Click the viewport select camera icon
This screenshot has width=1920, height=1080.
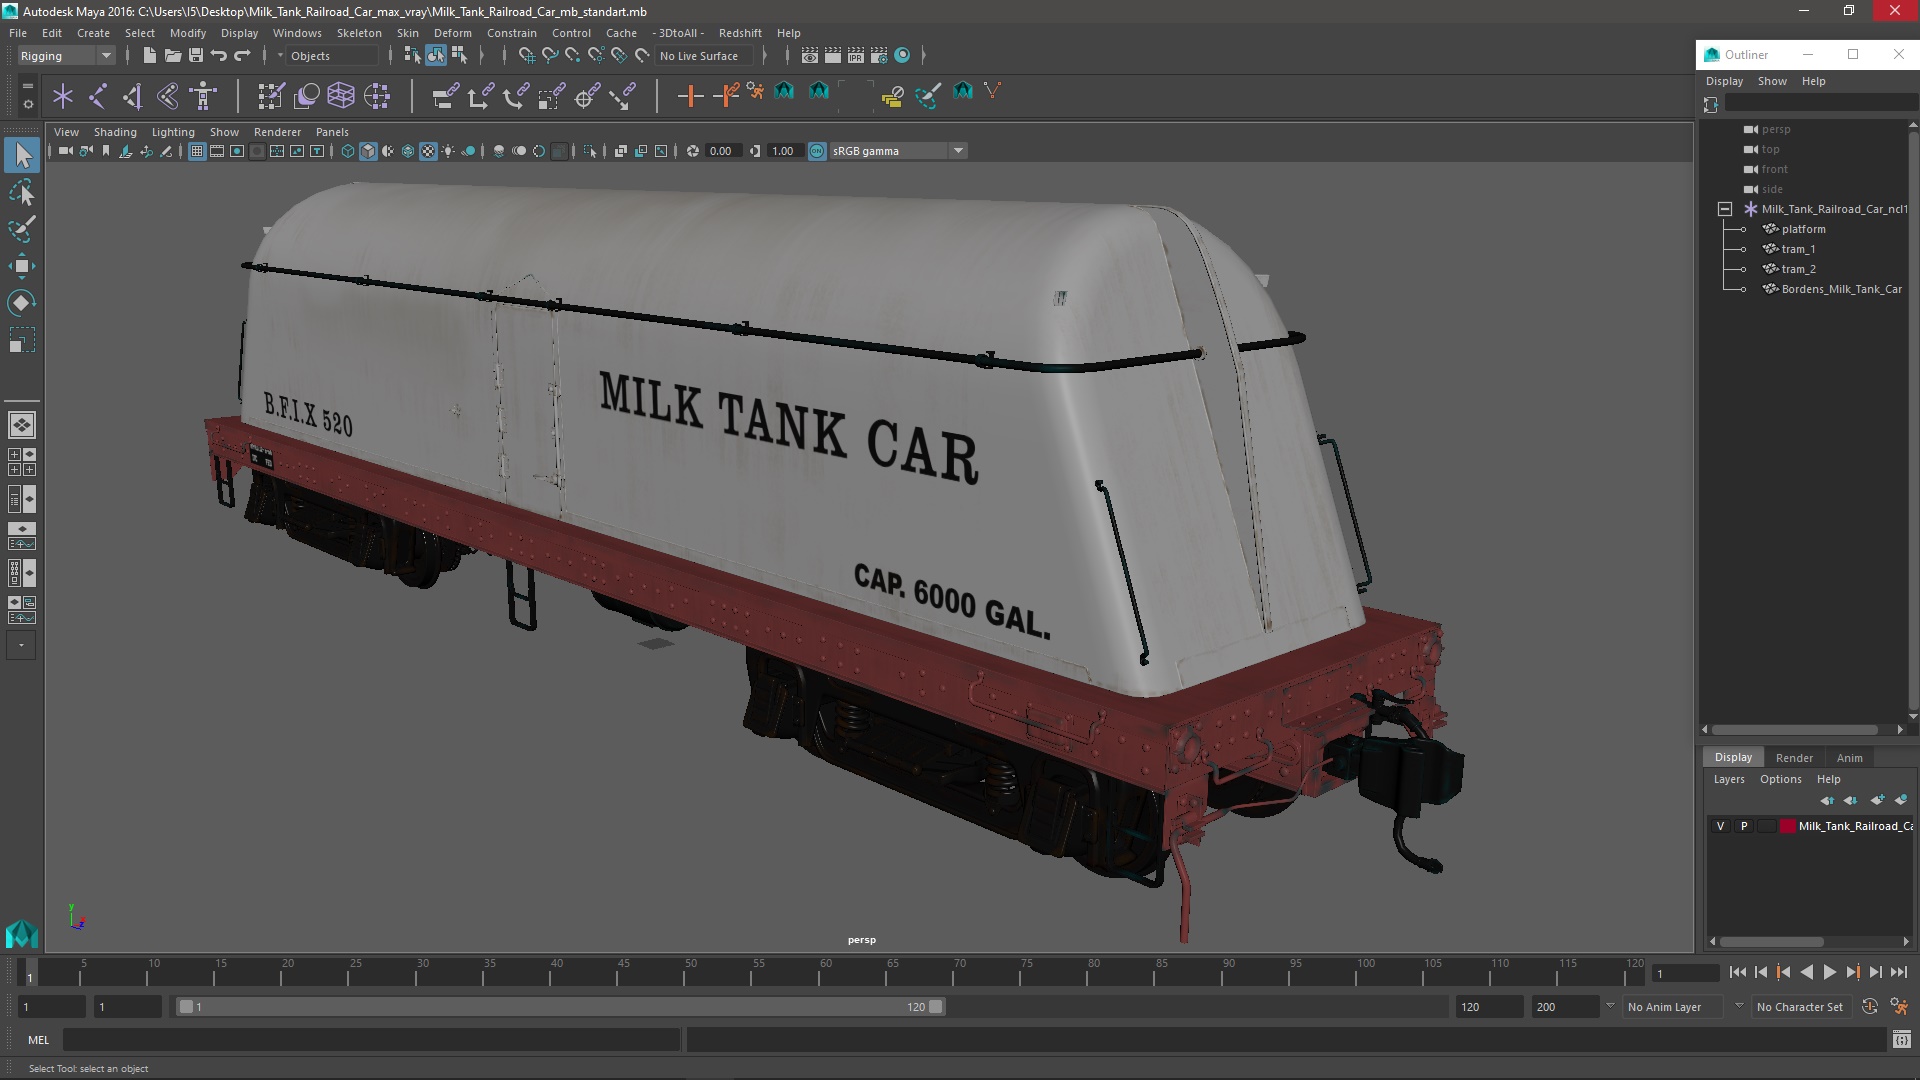point(65,151)
